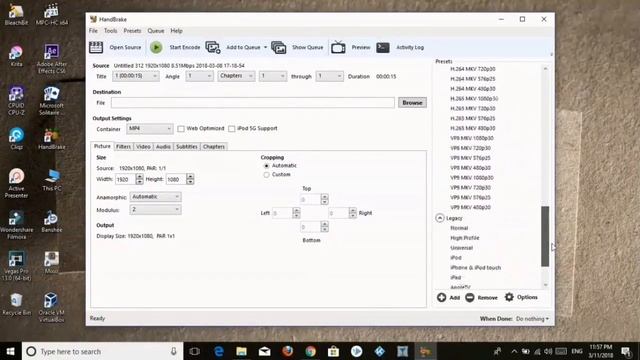Select Recycle Bin desktop icon
Viewport: 640px width, 360px height.
point(16,304)
